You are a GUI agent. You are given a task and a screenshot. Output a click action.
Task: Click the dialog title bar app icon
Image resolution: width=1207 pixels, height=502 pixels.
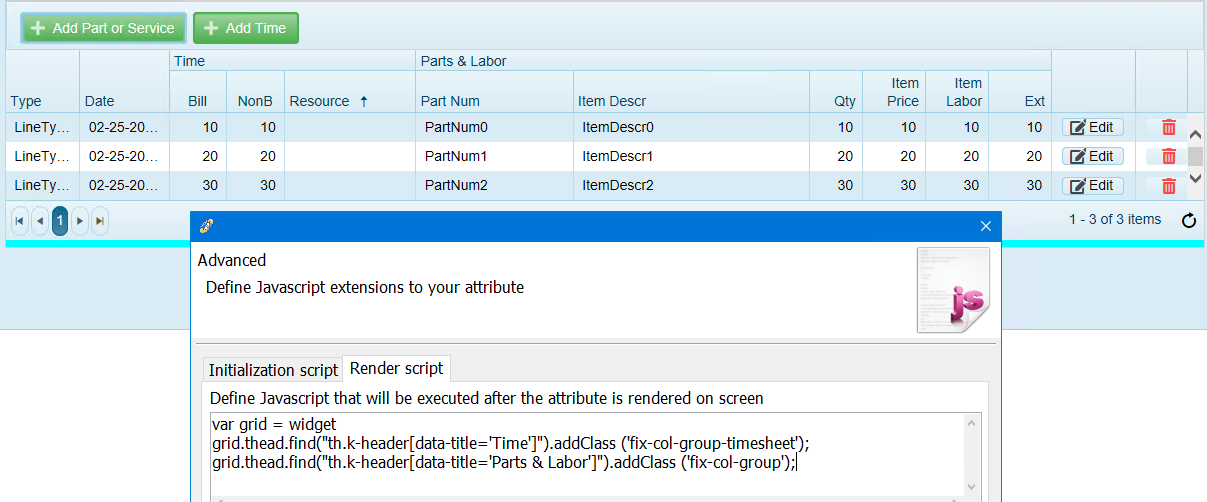pos(207,226)
